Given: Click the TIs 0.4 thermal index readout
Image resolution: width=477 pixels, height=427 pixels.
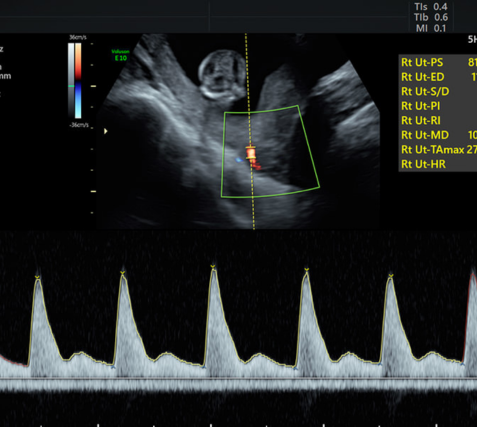Looking at the screenshot, I should tap(431, 7).
